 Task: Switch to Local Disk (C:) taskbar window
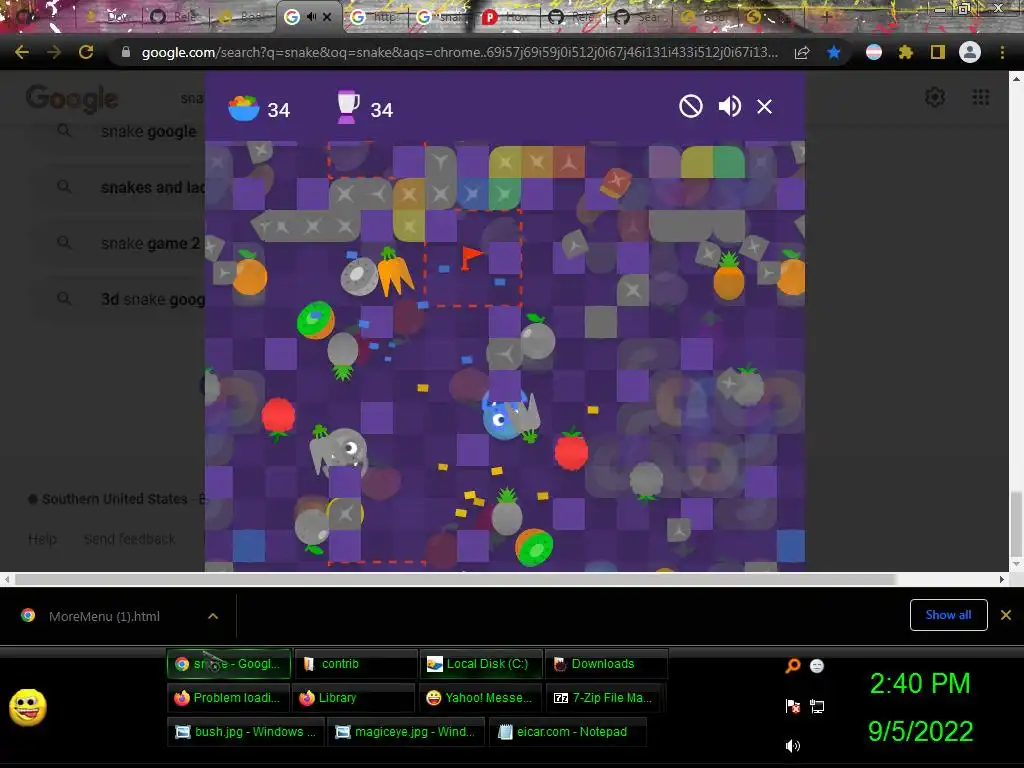point(481,664)
